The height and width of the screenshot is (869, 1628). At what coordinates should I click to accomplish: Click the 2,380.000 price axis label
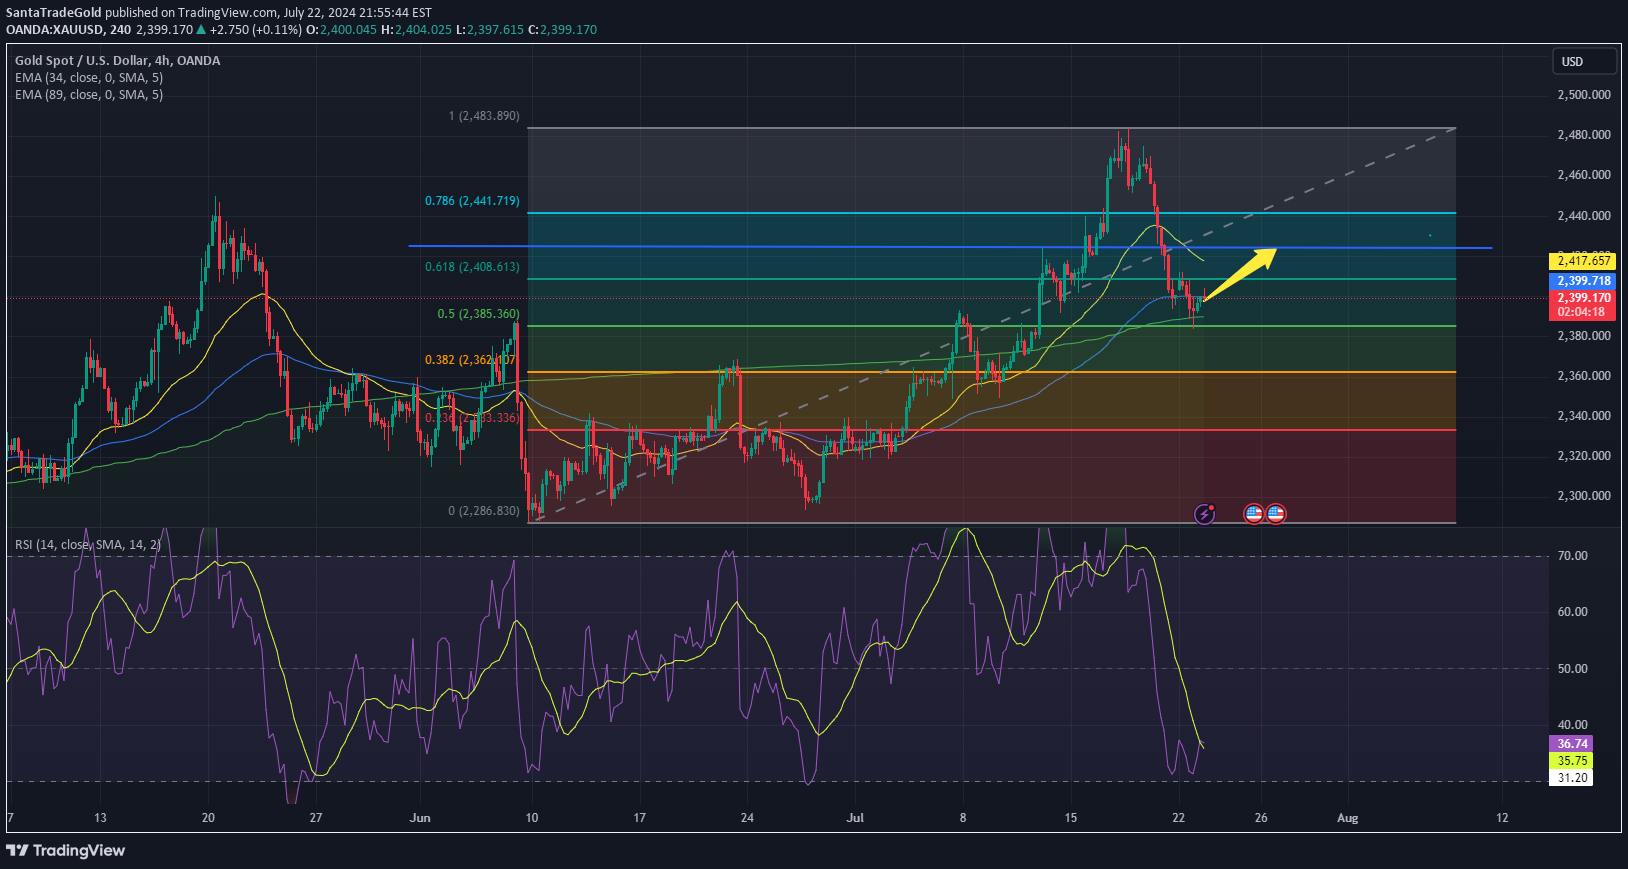click(x=1584, y=336)
